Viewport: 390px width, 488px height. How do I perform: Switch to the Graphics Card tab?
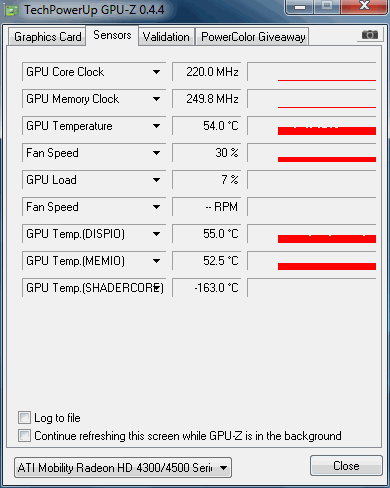click(47, 37)
